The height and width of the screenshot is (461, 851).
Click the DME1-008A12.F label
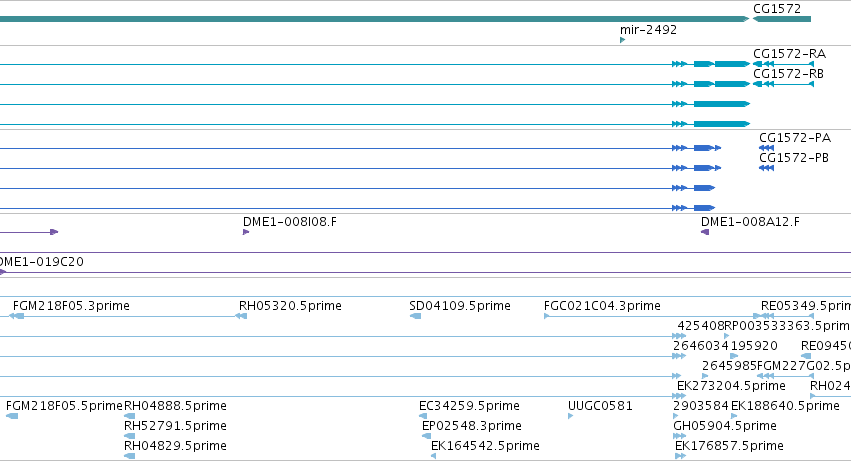pos(750,222)
